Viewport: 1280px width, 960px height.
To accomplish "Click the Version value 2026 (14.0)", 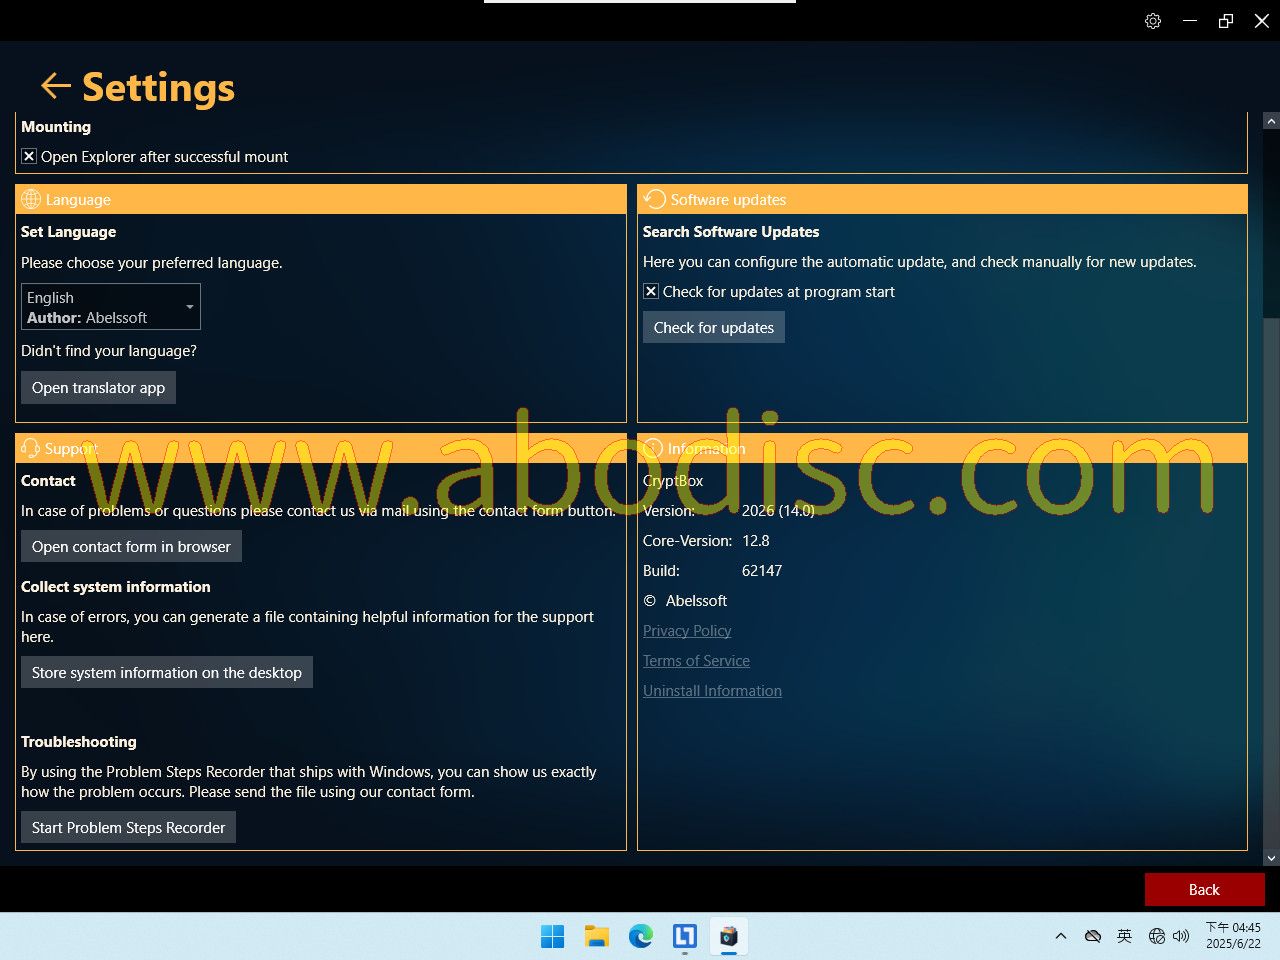I will 778,510.
